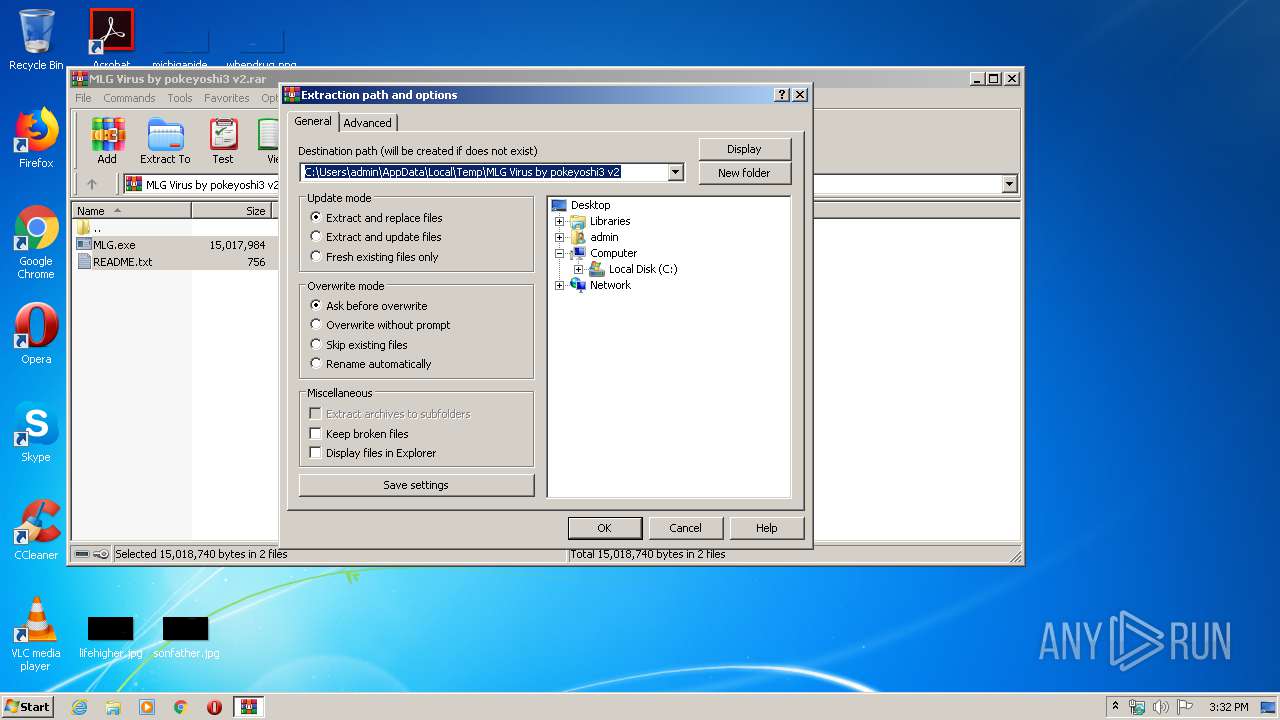
Task: Select Rename automatically option
Action: click(x=370, y=364)
